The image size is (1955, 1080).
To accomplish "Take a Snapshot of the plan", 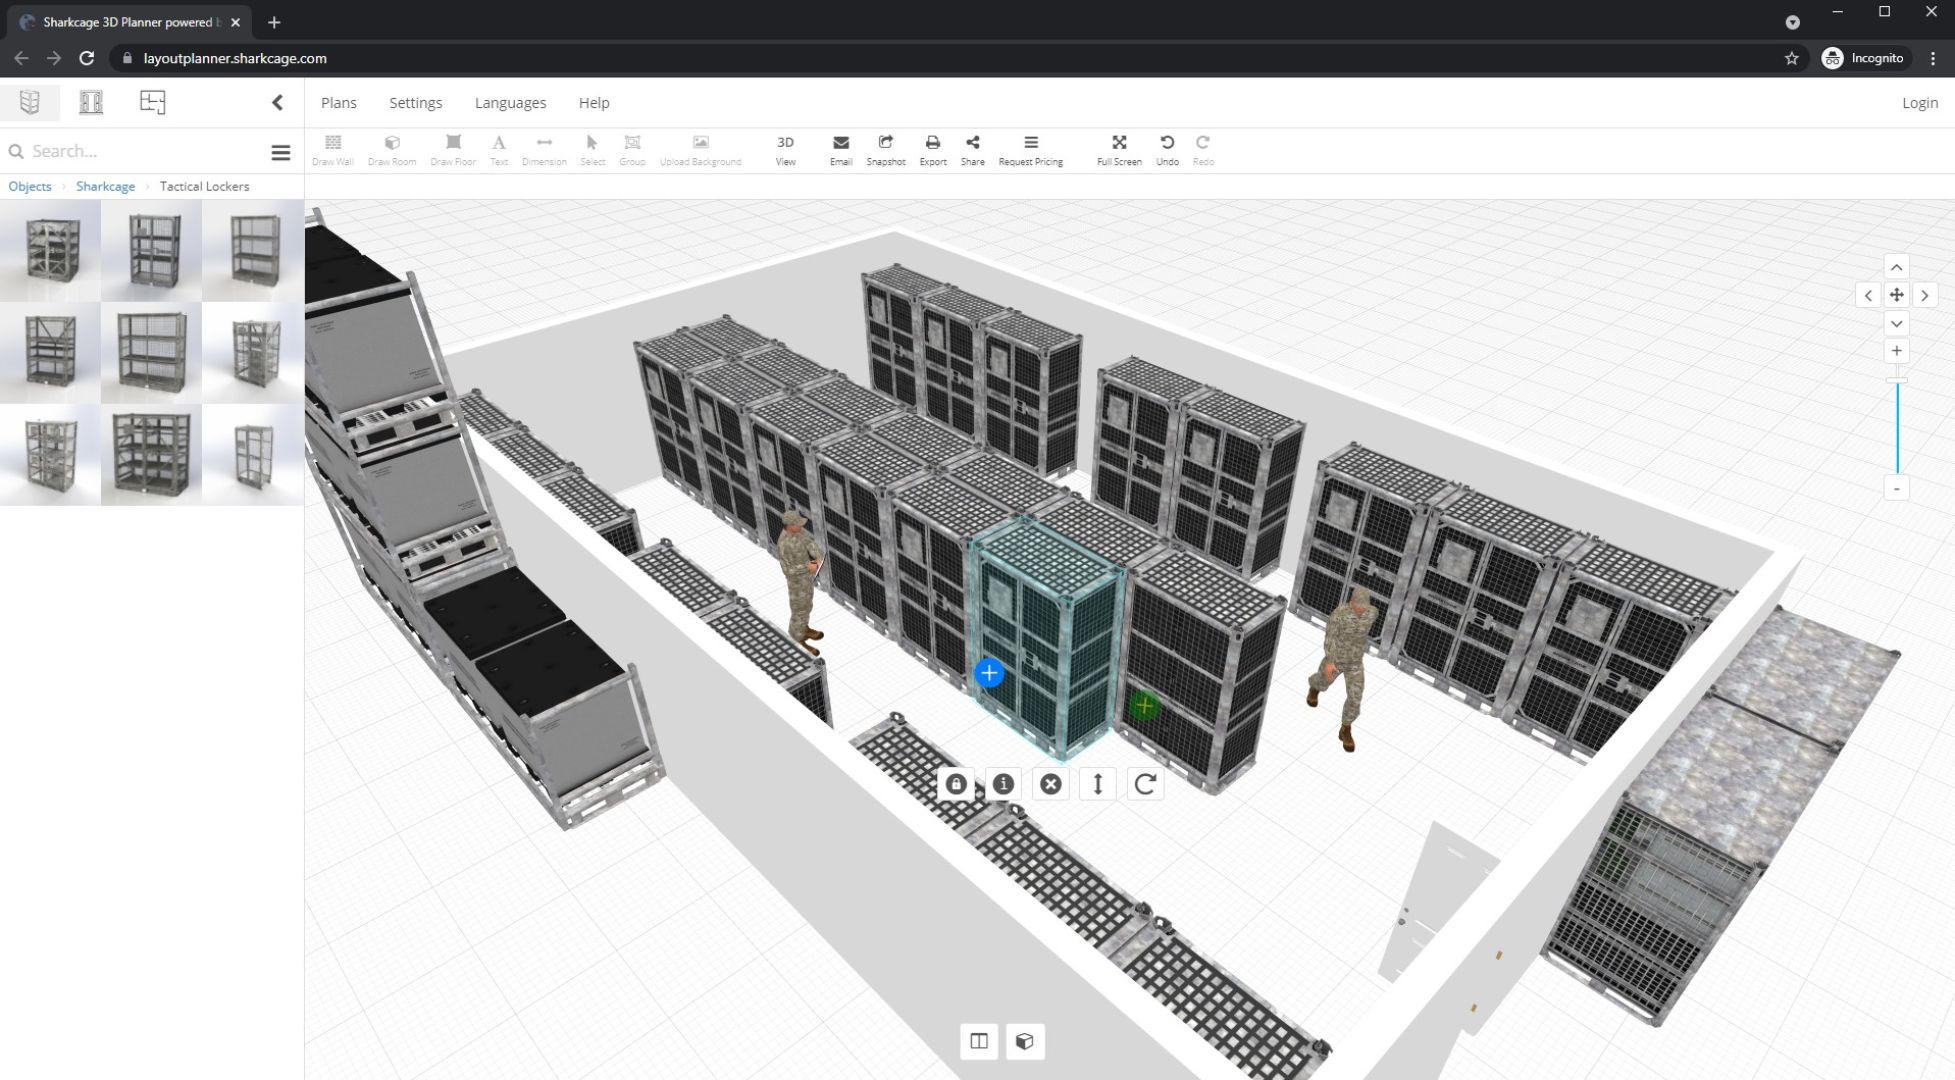I will (x=885, y=148).
